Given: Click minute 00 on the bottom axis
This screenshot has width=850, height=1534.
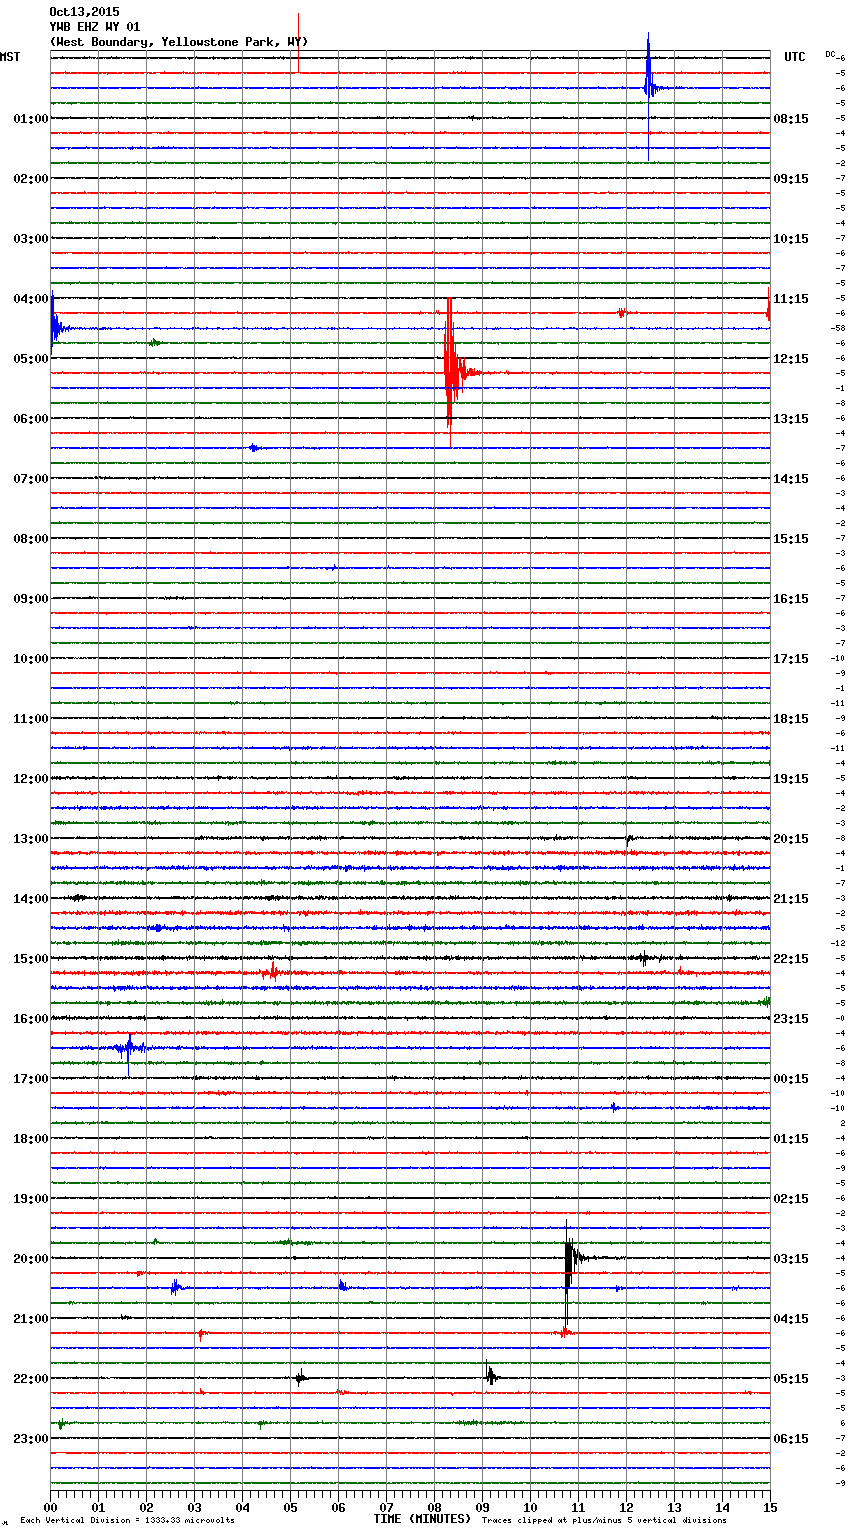Looking at the screenshot, I should click(x=51, y=1507).
